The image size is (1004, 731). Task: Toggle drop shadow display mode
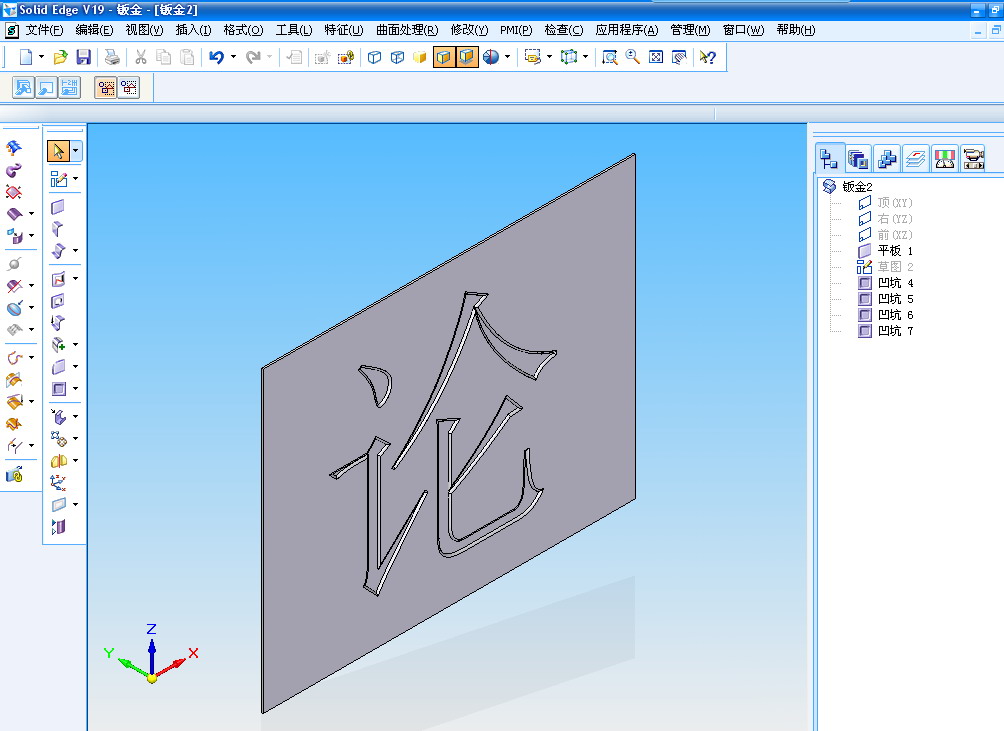click(467, 57)
